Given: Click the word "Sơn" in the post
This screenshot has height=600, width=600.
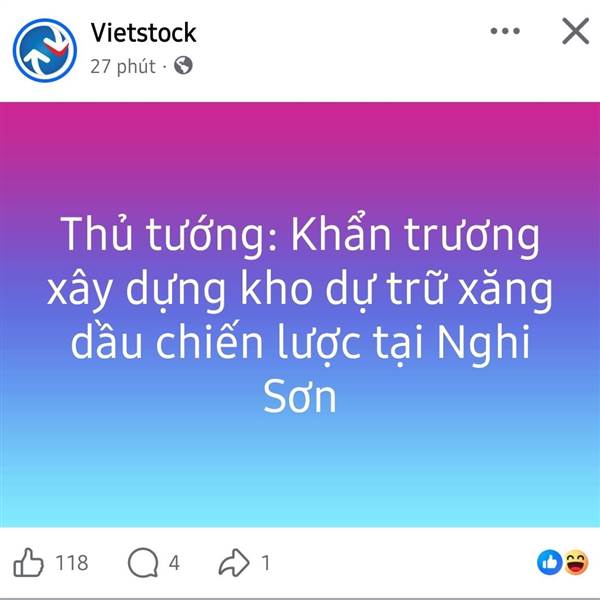Looking at the screenshot, I should tap(300, 396).
